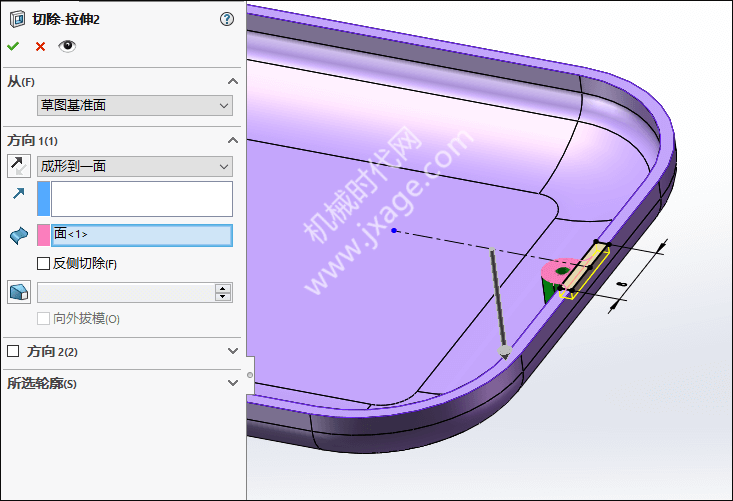The image size is (733, 501).
Task: Toggle detailed preview eye icon
Action: tap(67, 46)
